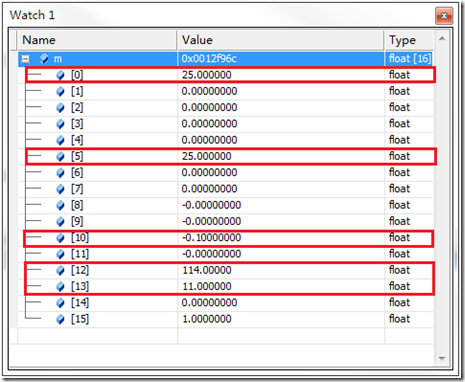Image resolution: width=465 pixels, height=382 pixels.
Task: Click the Value column header
Action: (281, 40)
